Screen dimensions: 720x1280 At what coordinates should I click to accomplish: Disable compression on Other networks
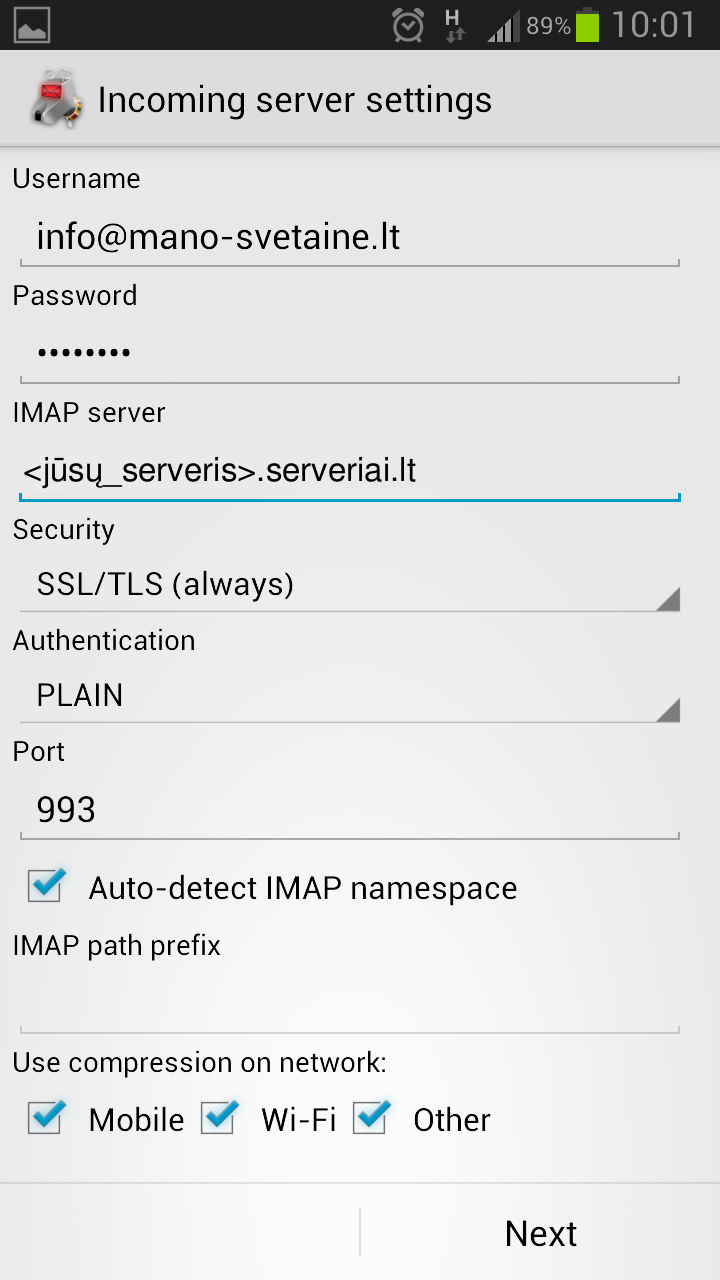371,1118
